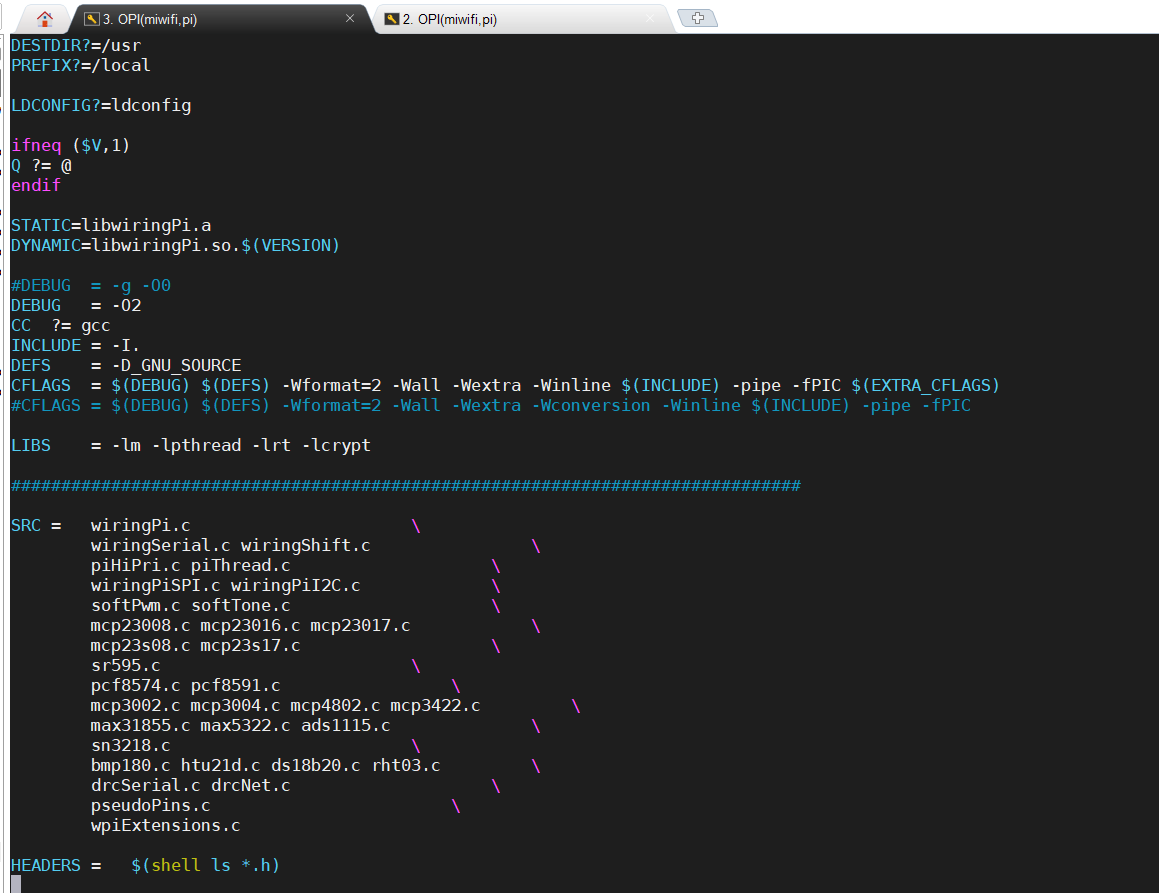Viewport: 1159px width, 893px height.
Task: Click htu21d.c
Action: pos(220,764)
